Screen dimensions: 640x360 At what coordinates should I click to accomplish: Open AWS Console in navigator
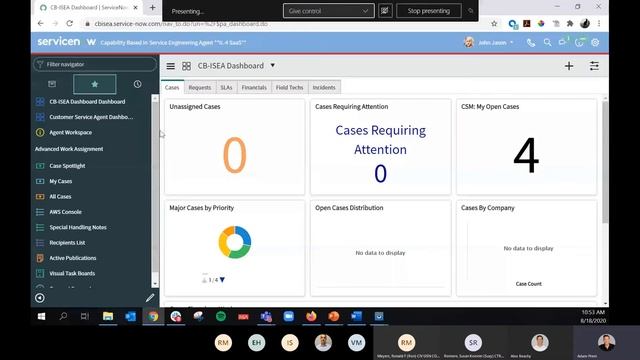65,212
